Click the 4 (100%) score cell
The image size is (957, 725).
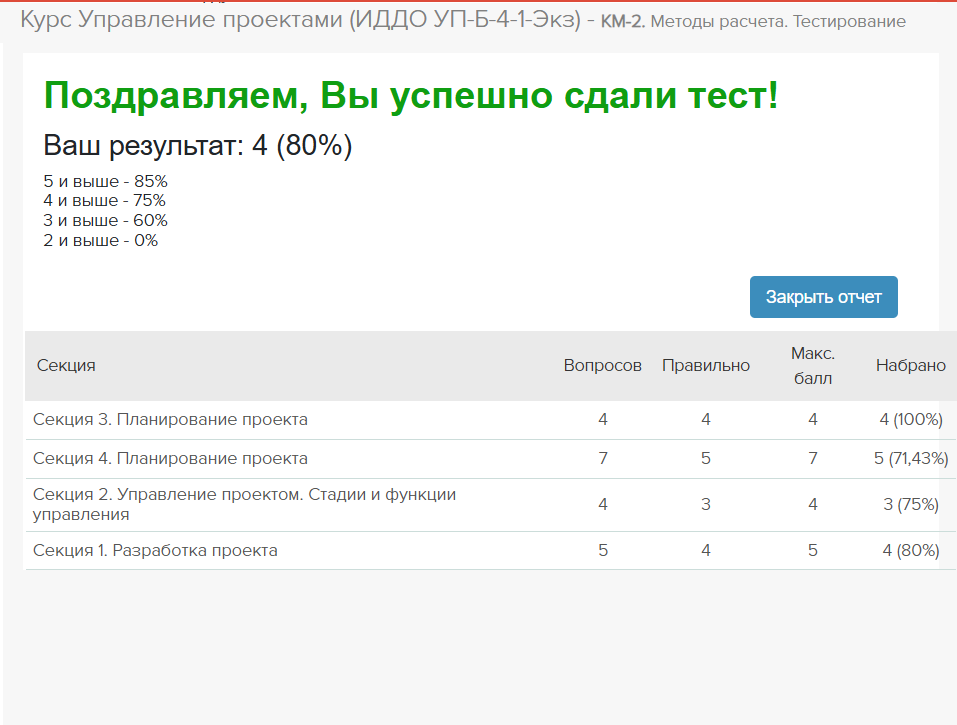(x=911, y=420)
